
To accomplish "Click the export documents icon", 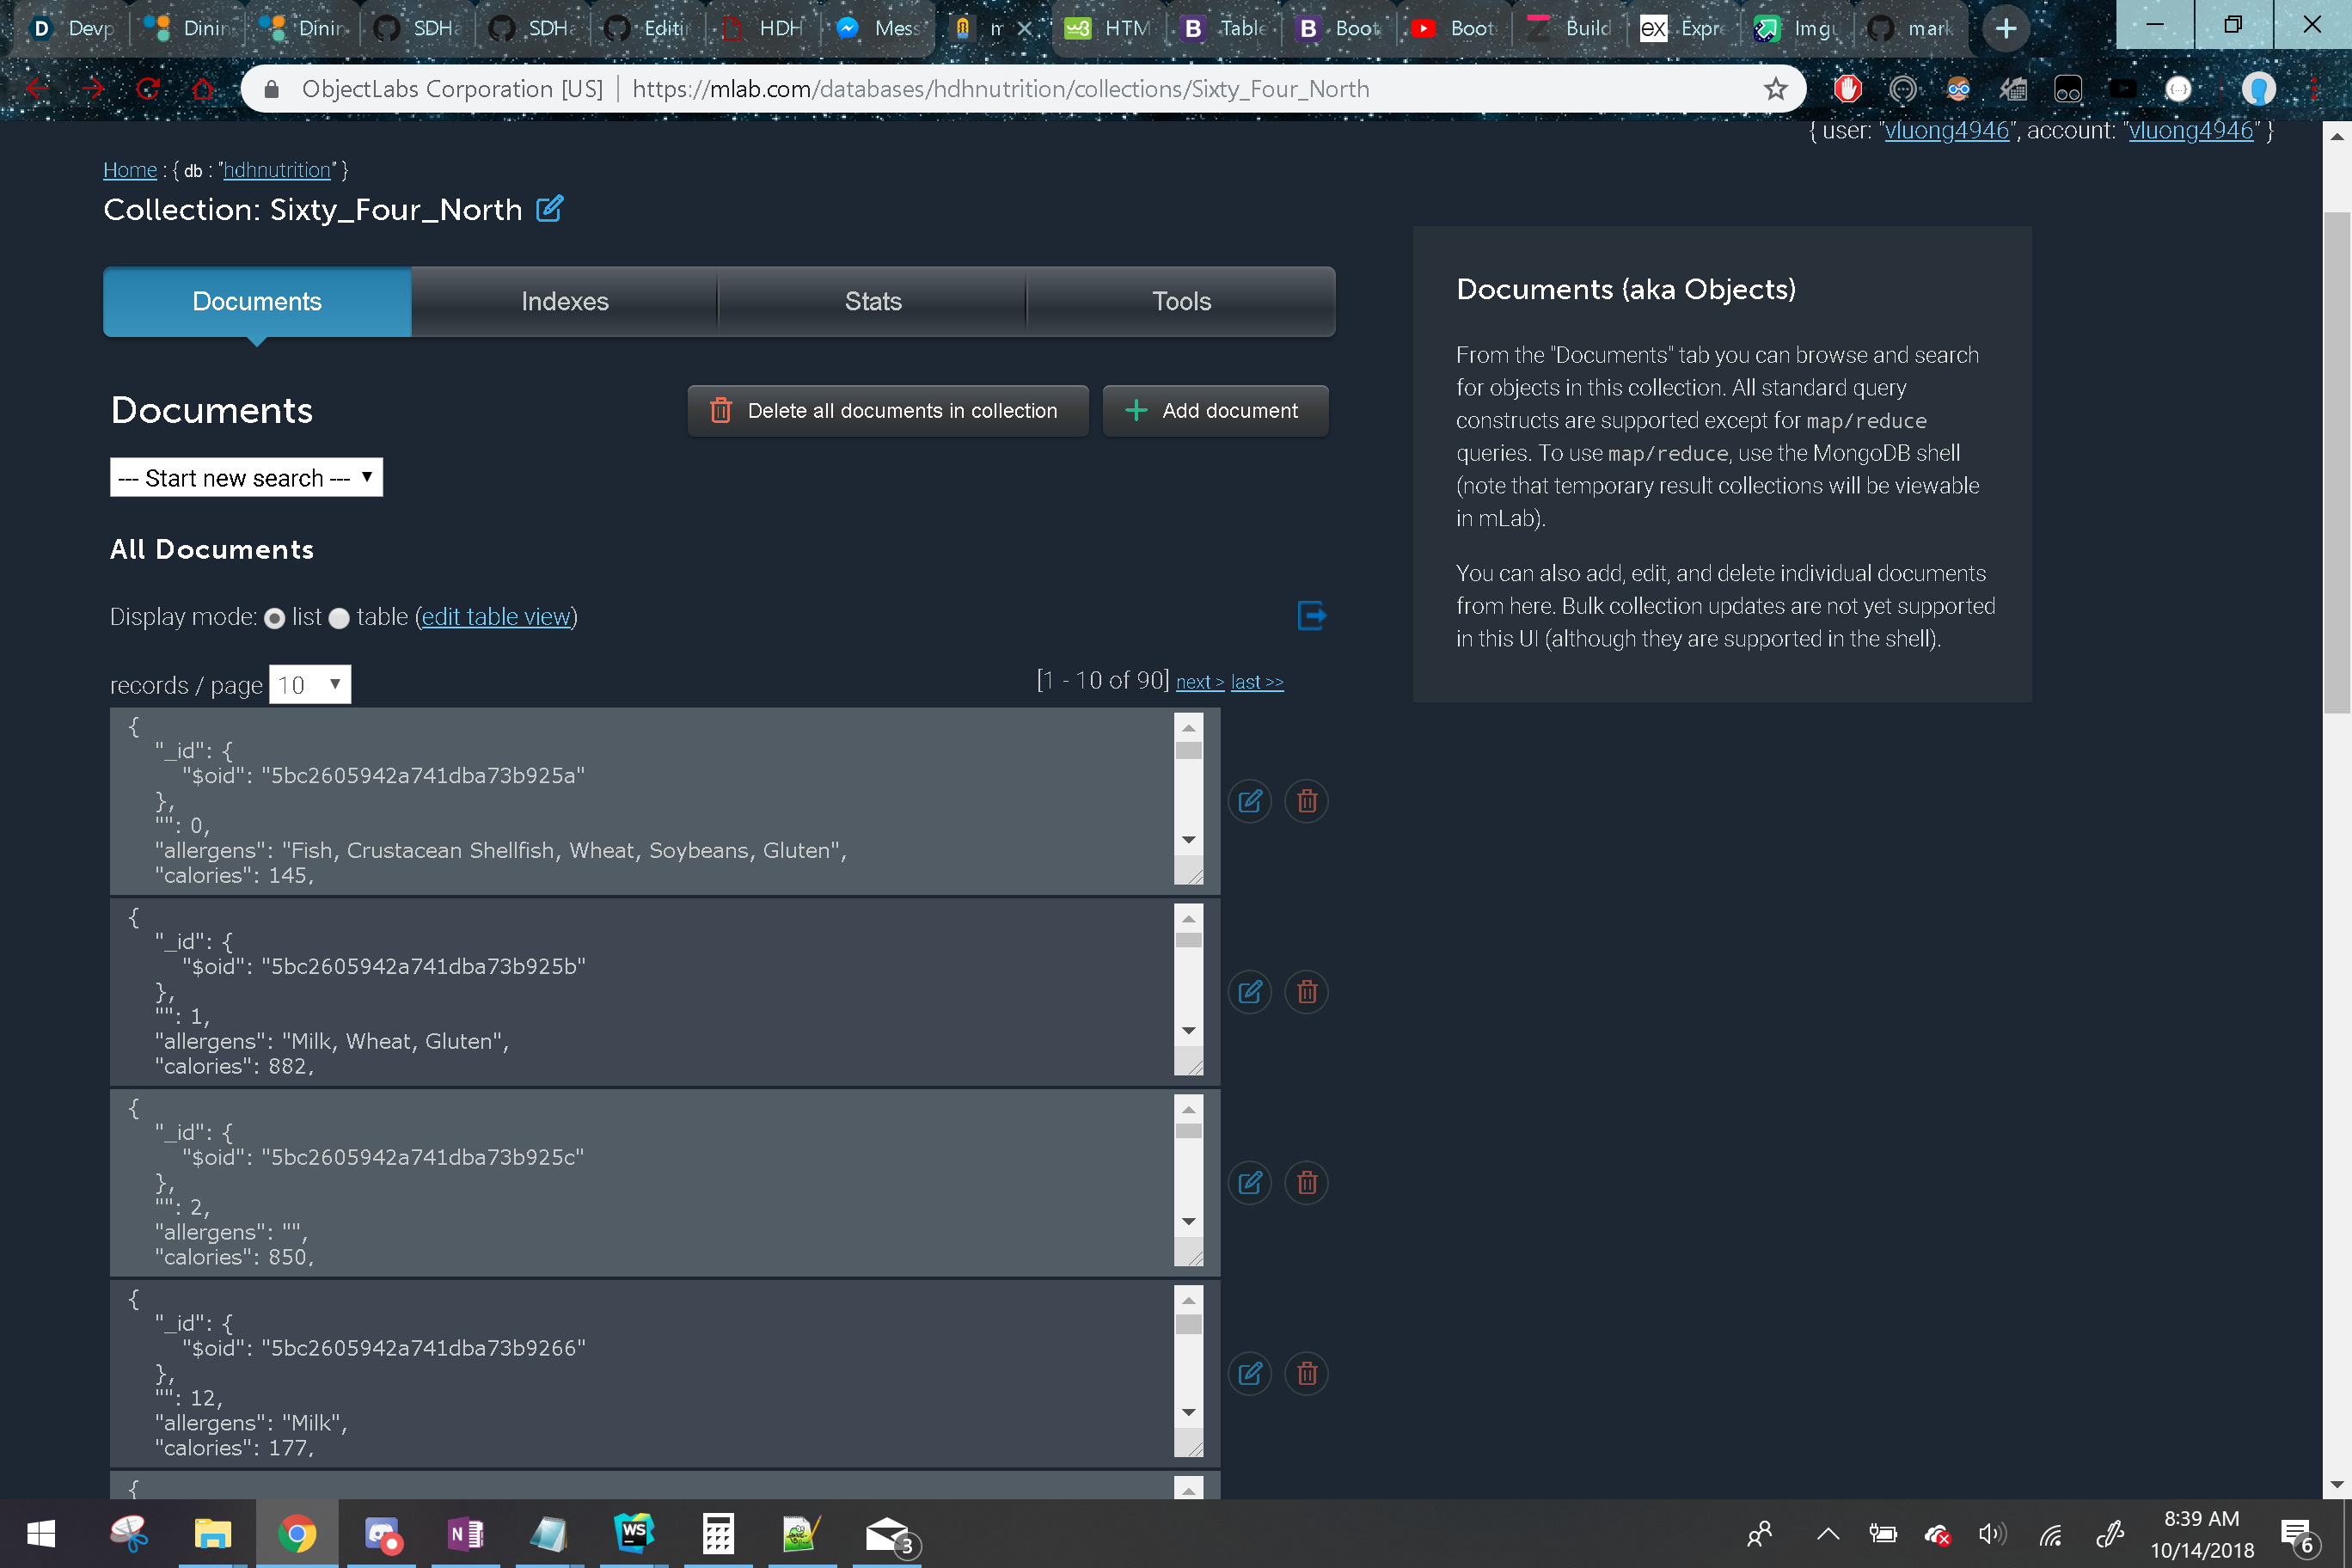I will point(1311,615).
